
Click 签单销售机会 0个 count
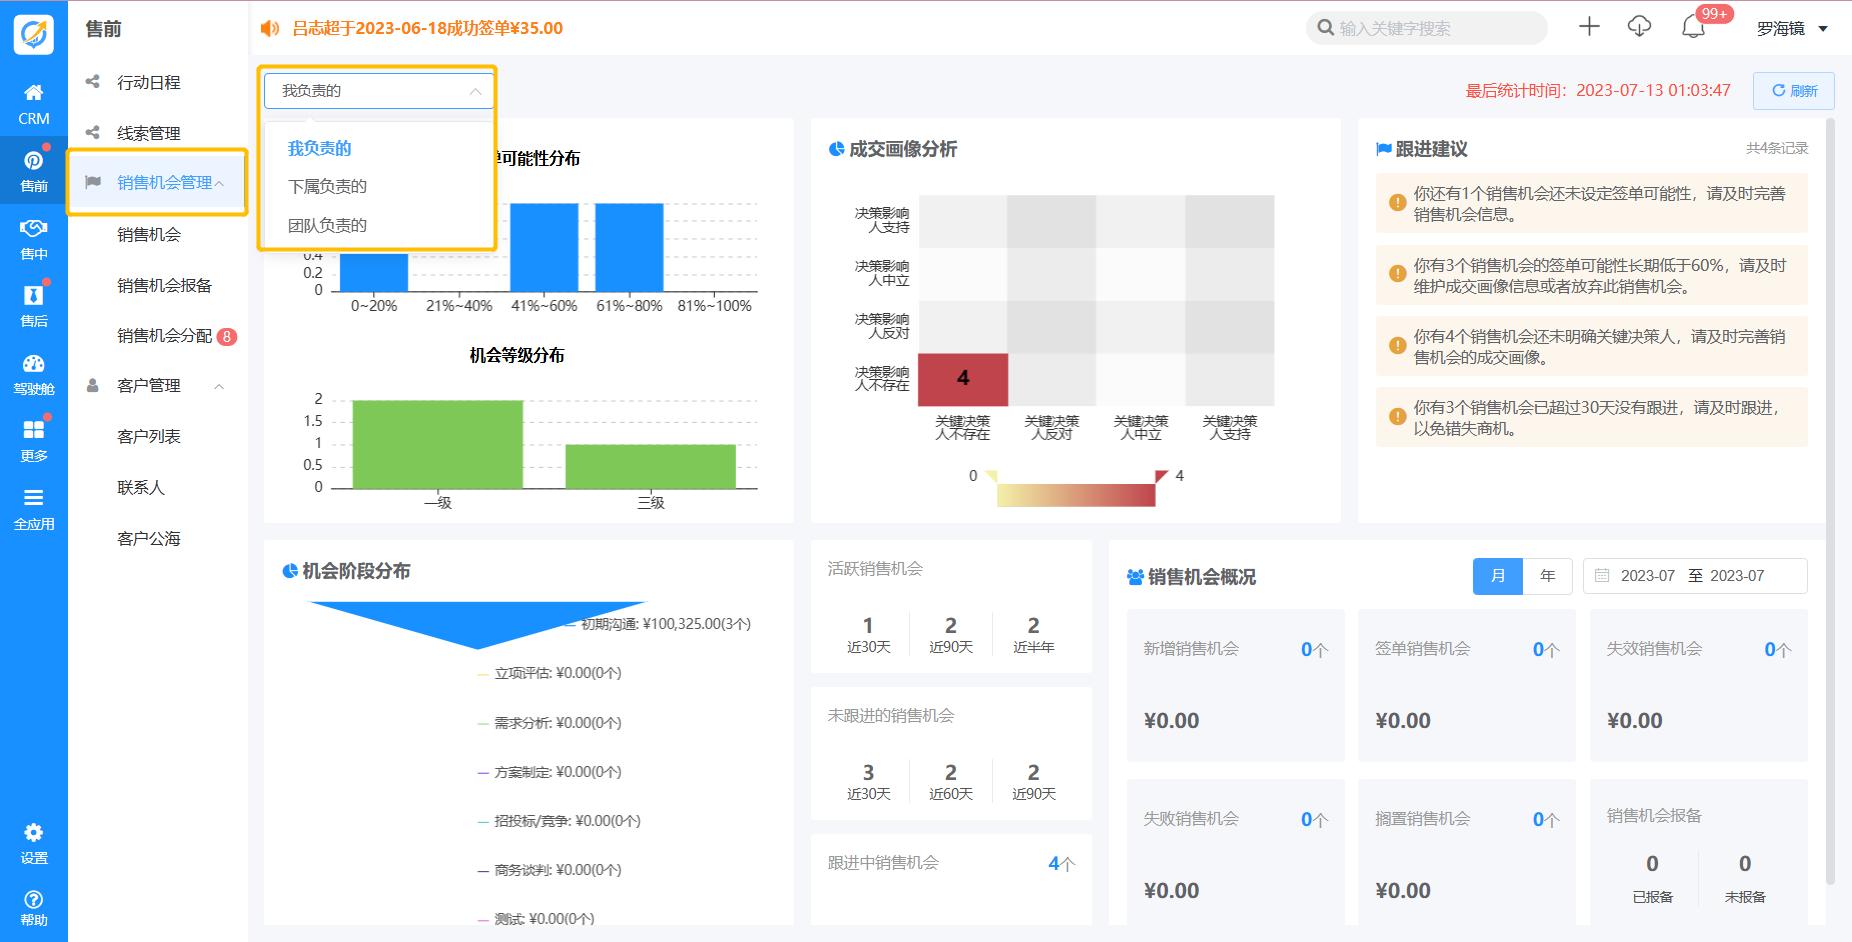point(1546,649)
